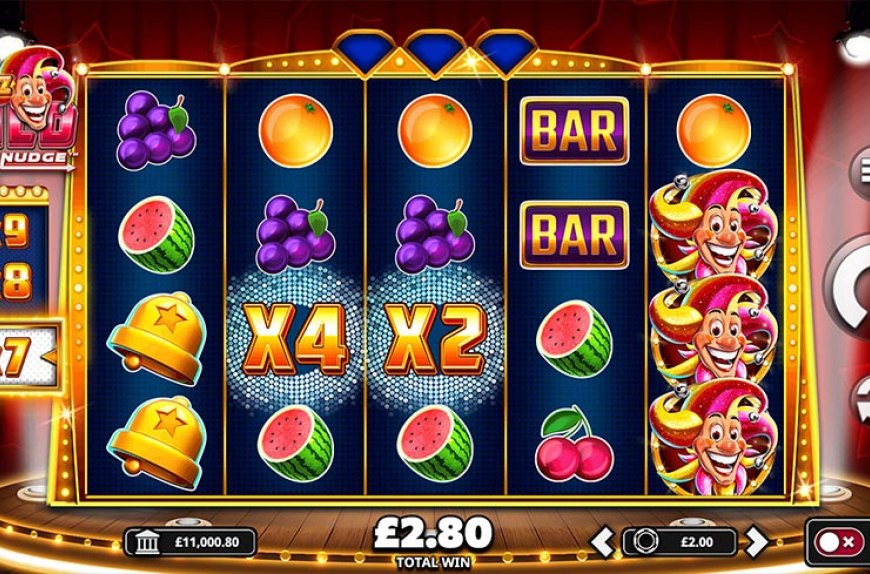870x574 pixels.
Task: Click the top joker on fifth reel
Action: pyautogui.click(x=714, y=224)
